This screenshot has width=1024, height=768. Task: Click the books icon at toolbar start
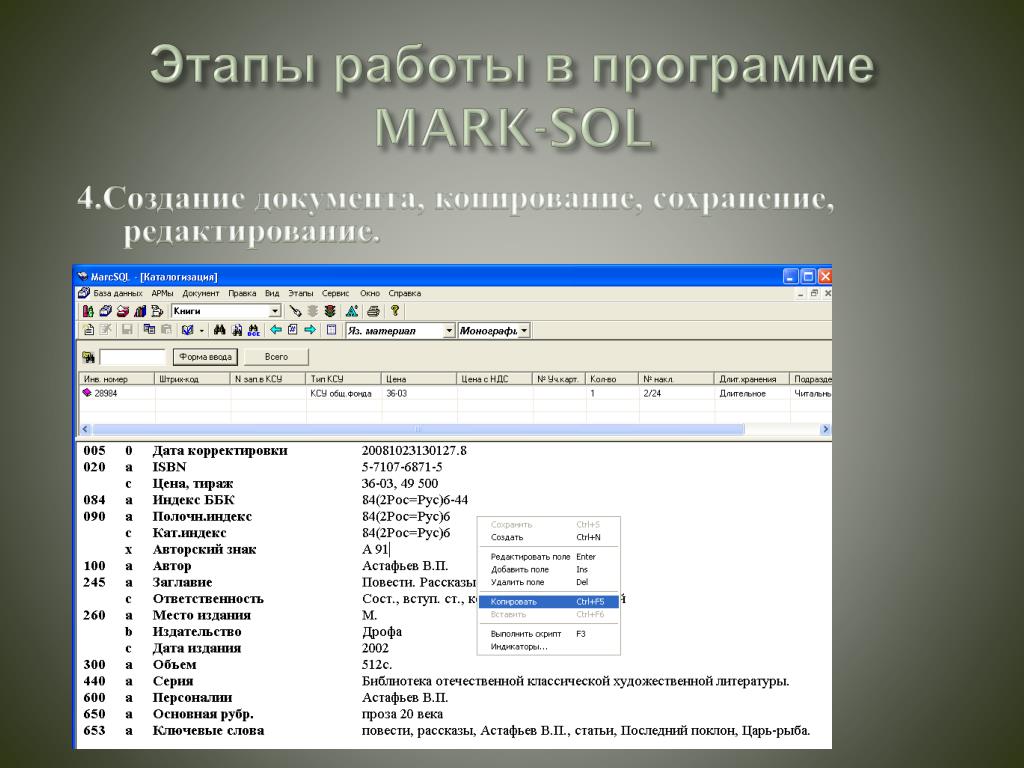click(88, 311)
